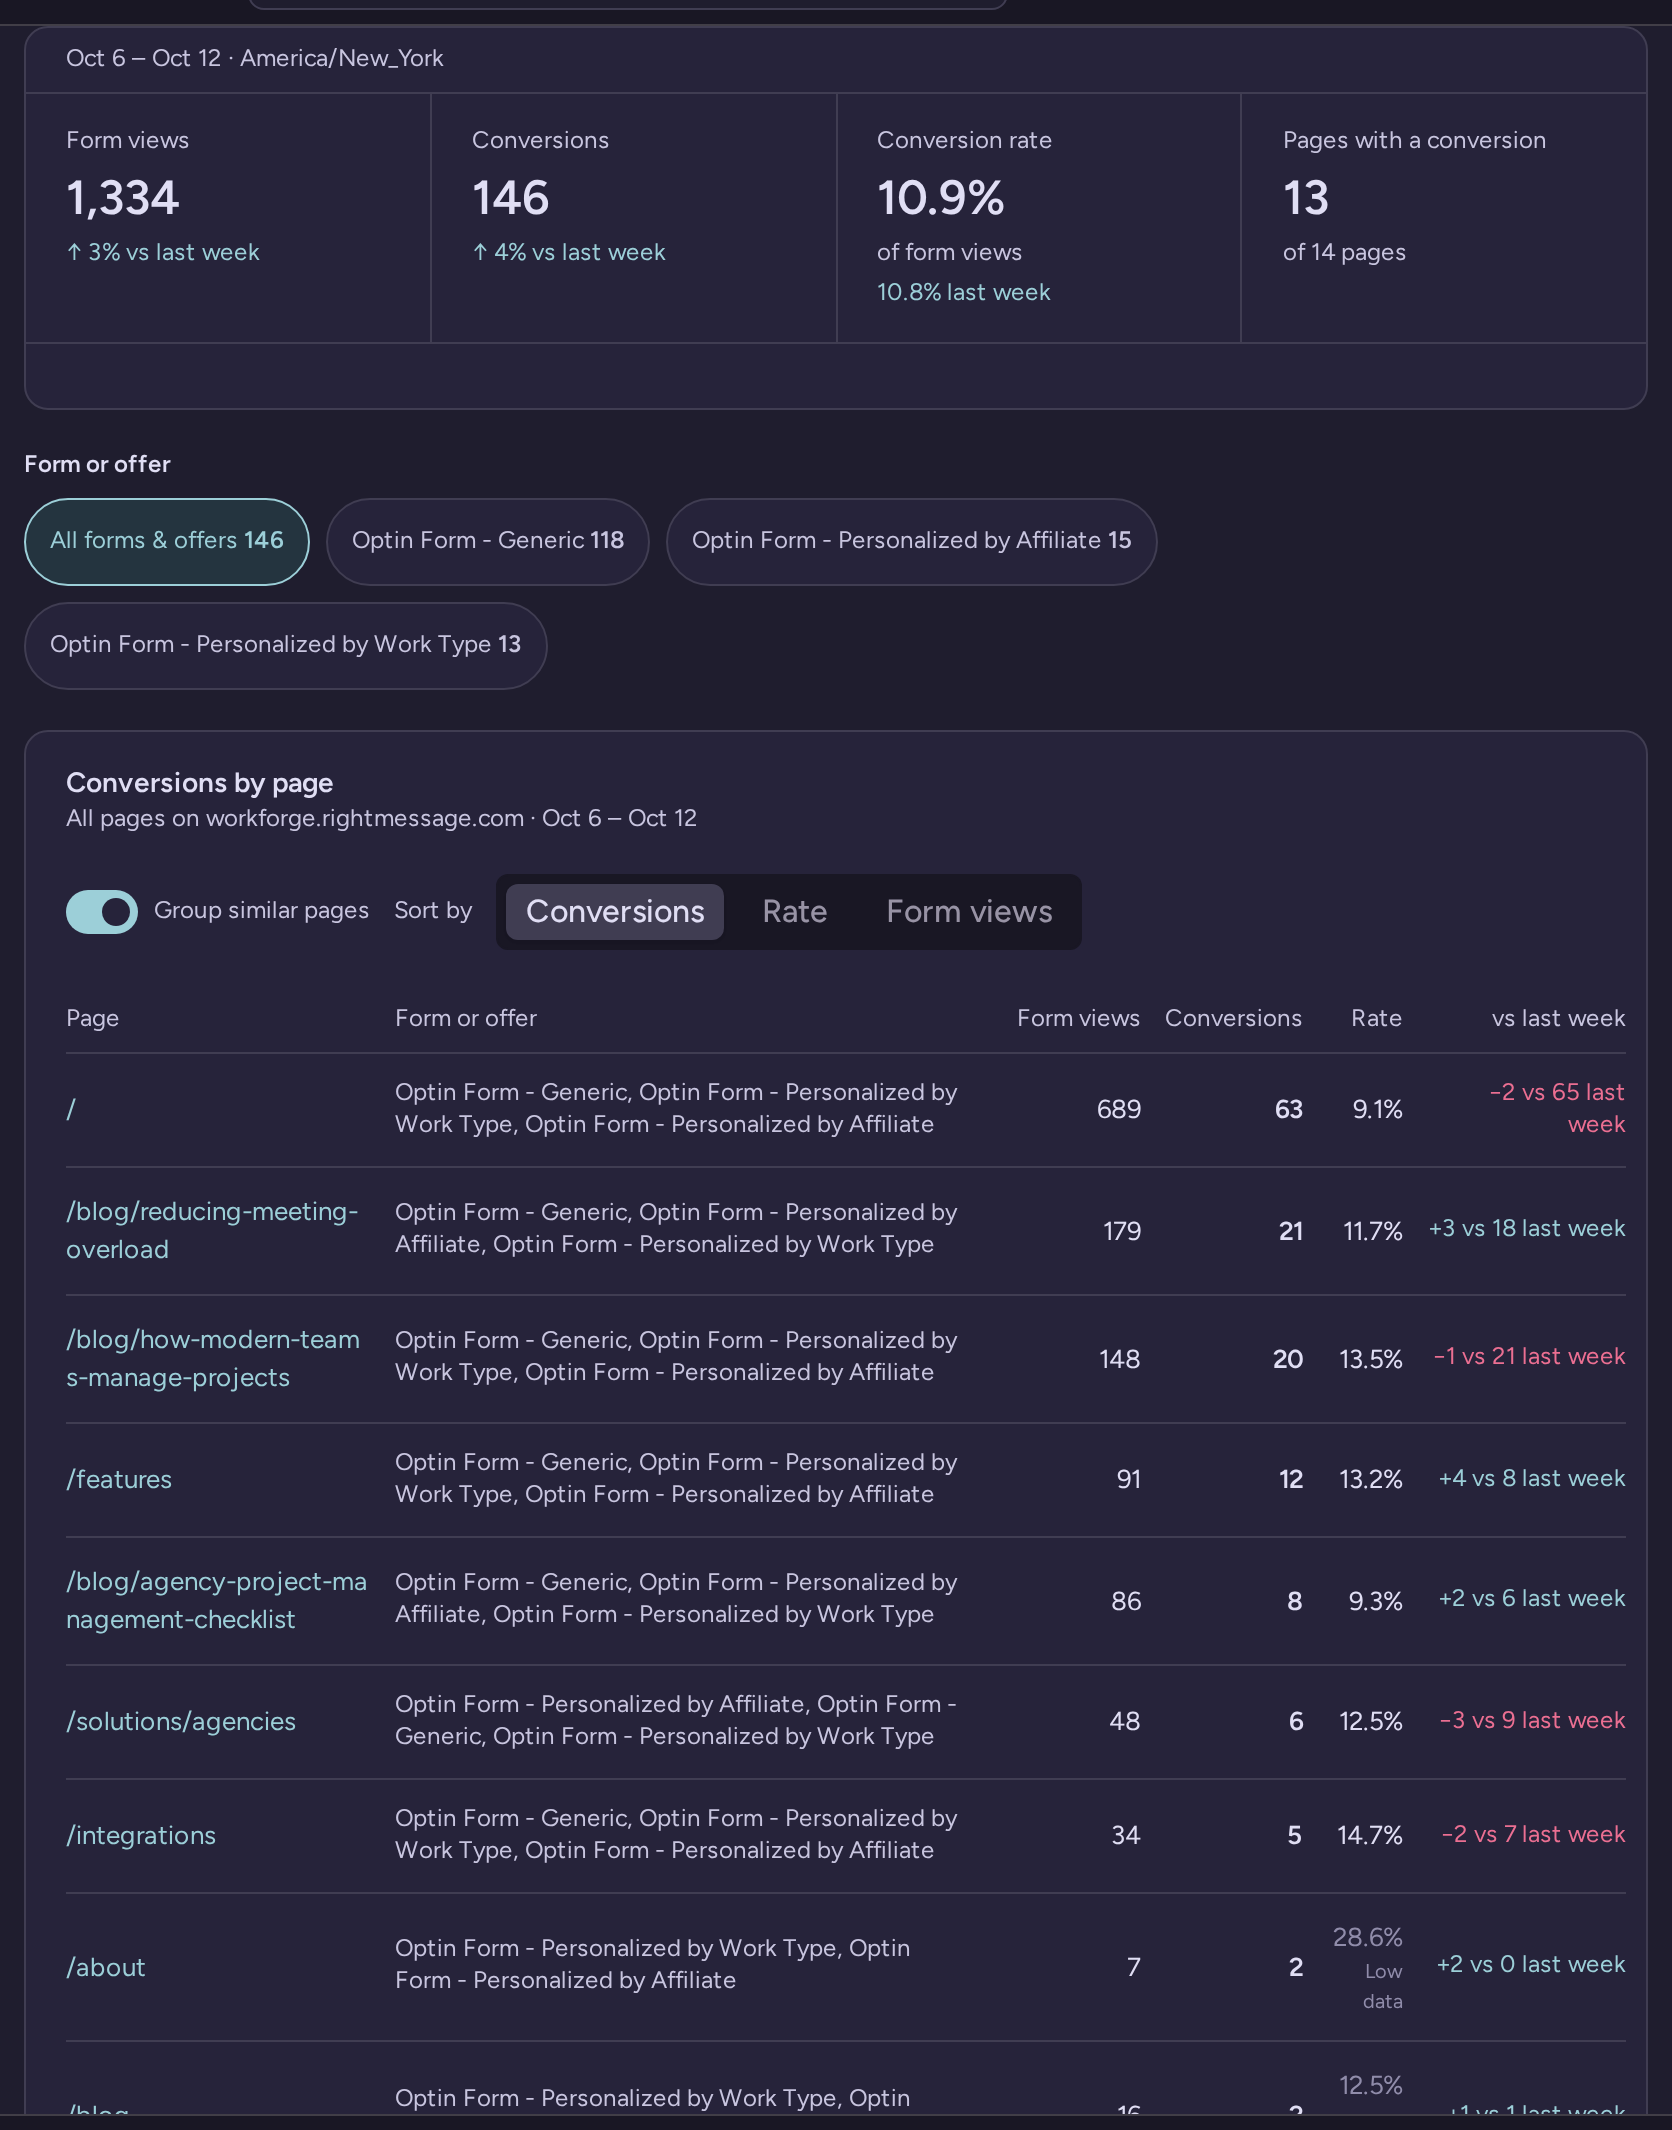Click the 1,334 form views value
This screenshot has height=2130, width=1672.
(123, 198)
